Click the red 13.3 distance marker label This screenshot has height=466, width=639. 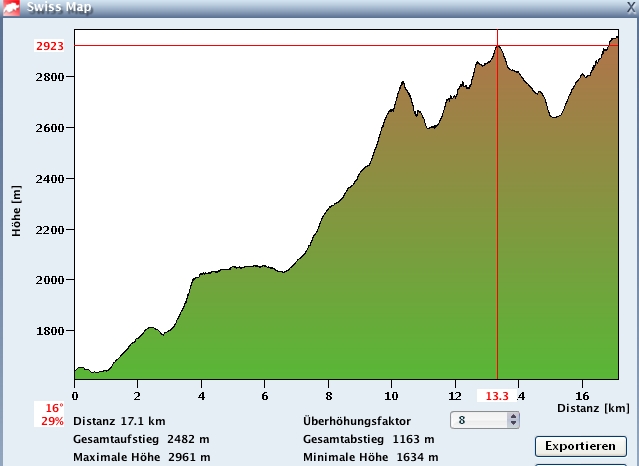click(x=497, y=396)
